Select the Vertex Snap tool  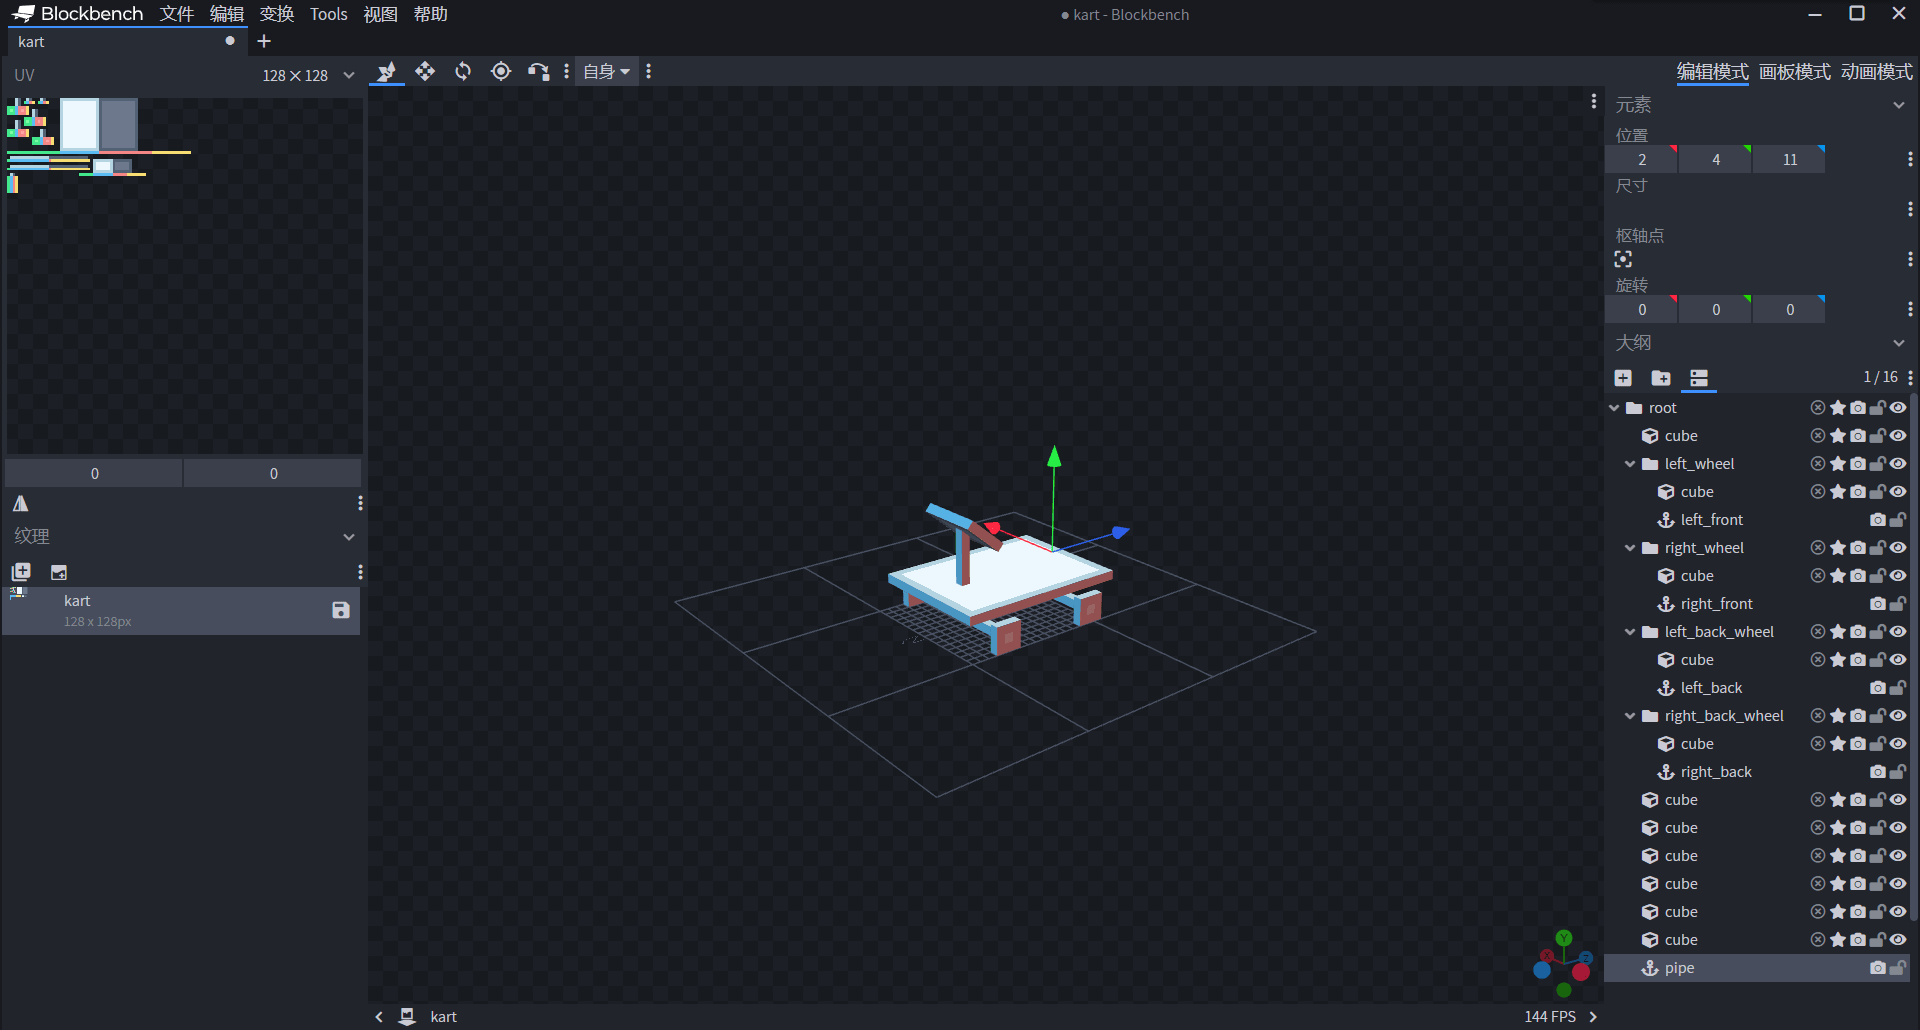539,71
